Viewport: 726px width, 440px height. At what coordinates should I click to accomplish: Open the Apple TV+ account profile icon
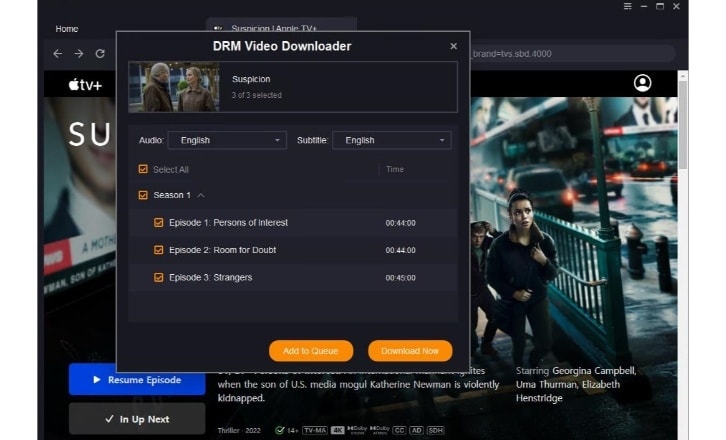[x=642, y=83]
